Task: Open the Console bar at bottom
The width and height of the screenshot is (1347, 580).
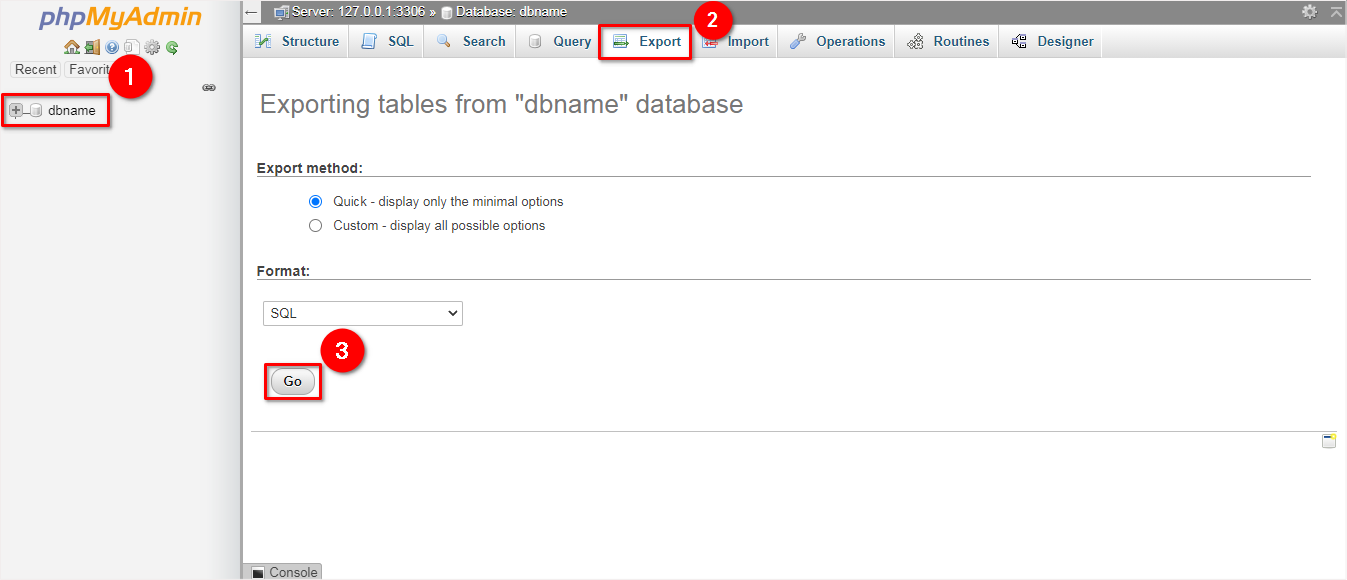Action: point(283,572)
